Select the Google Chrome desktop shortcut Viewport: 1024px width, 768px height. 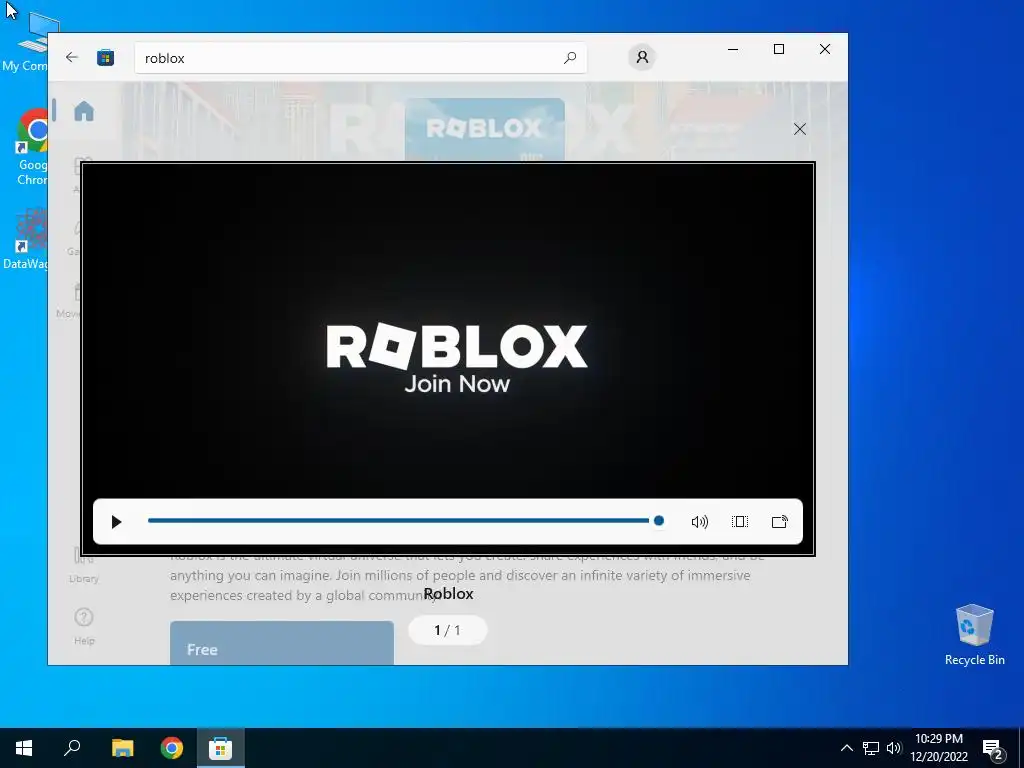[31, 148]
